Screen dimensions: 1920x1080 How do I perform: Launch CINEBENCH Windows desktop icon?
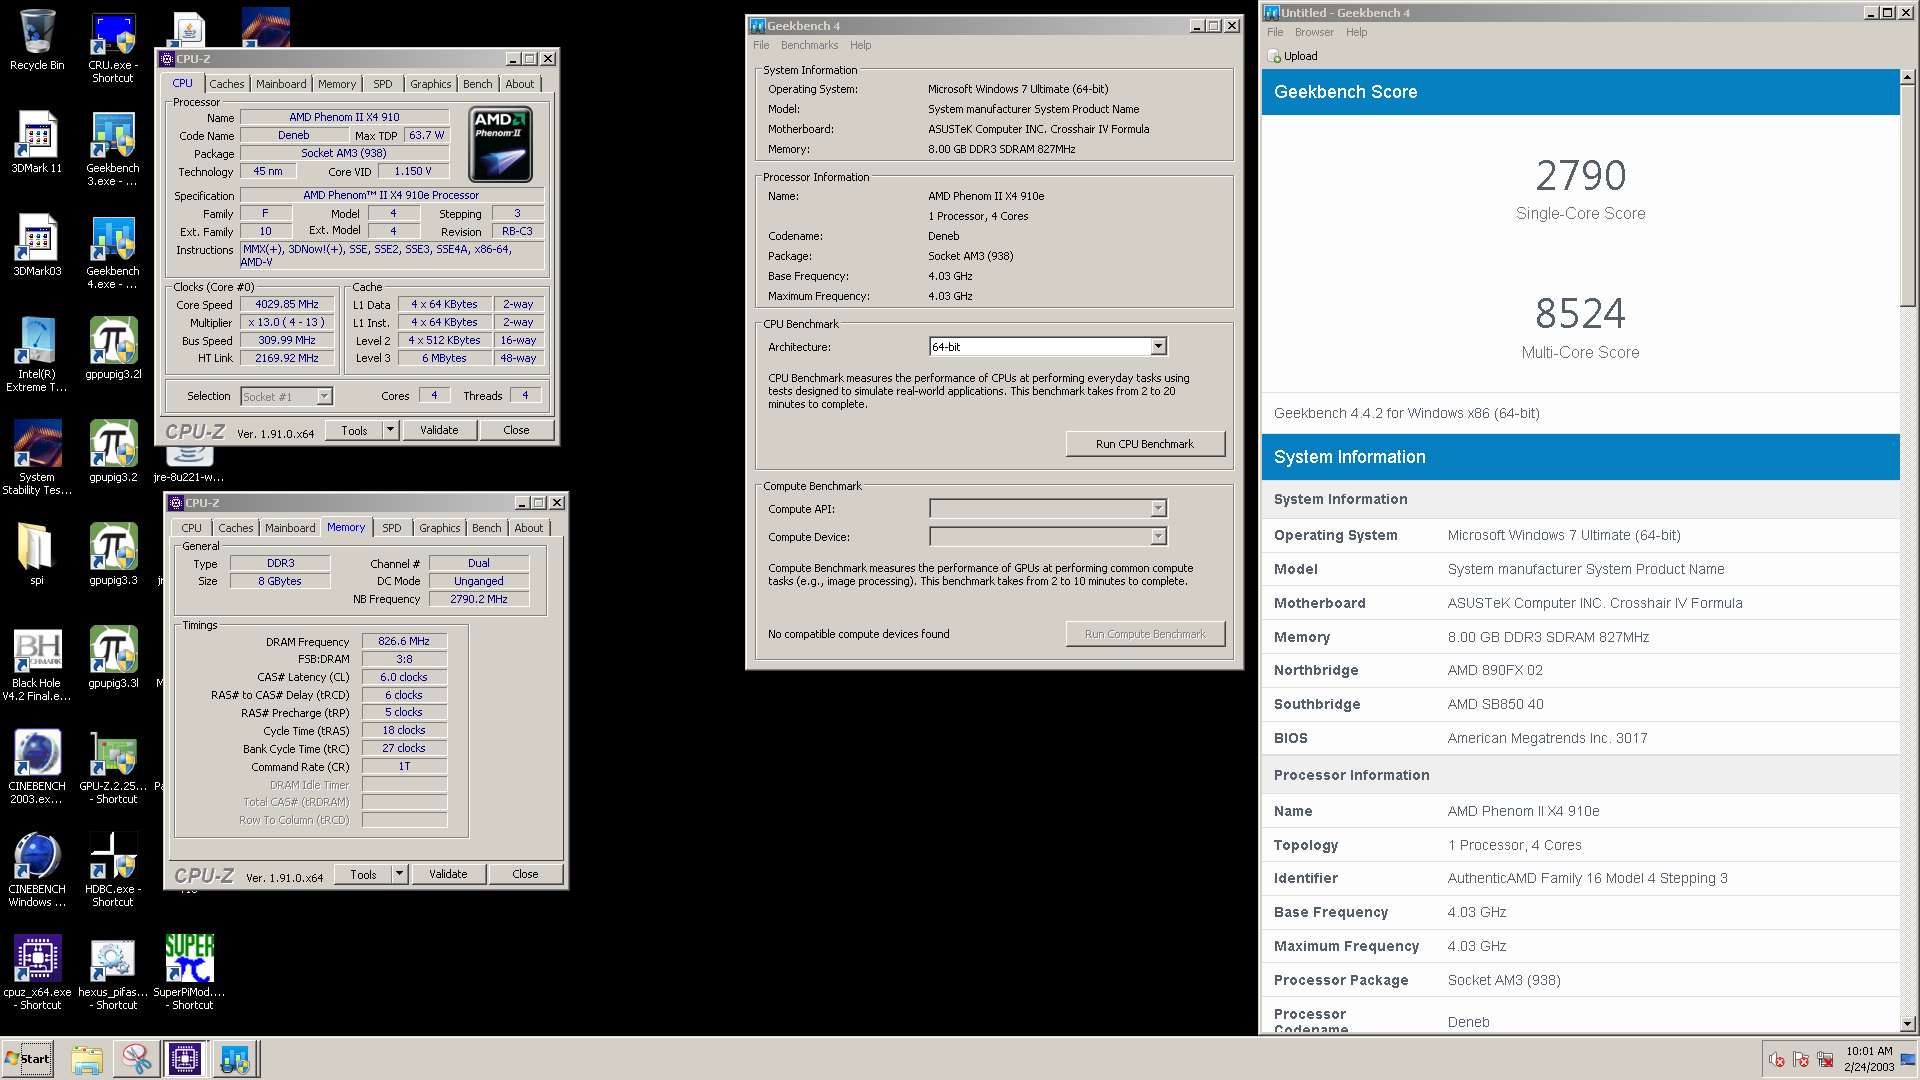(x=37, y=869)
